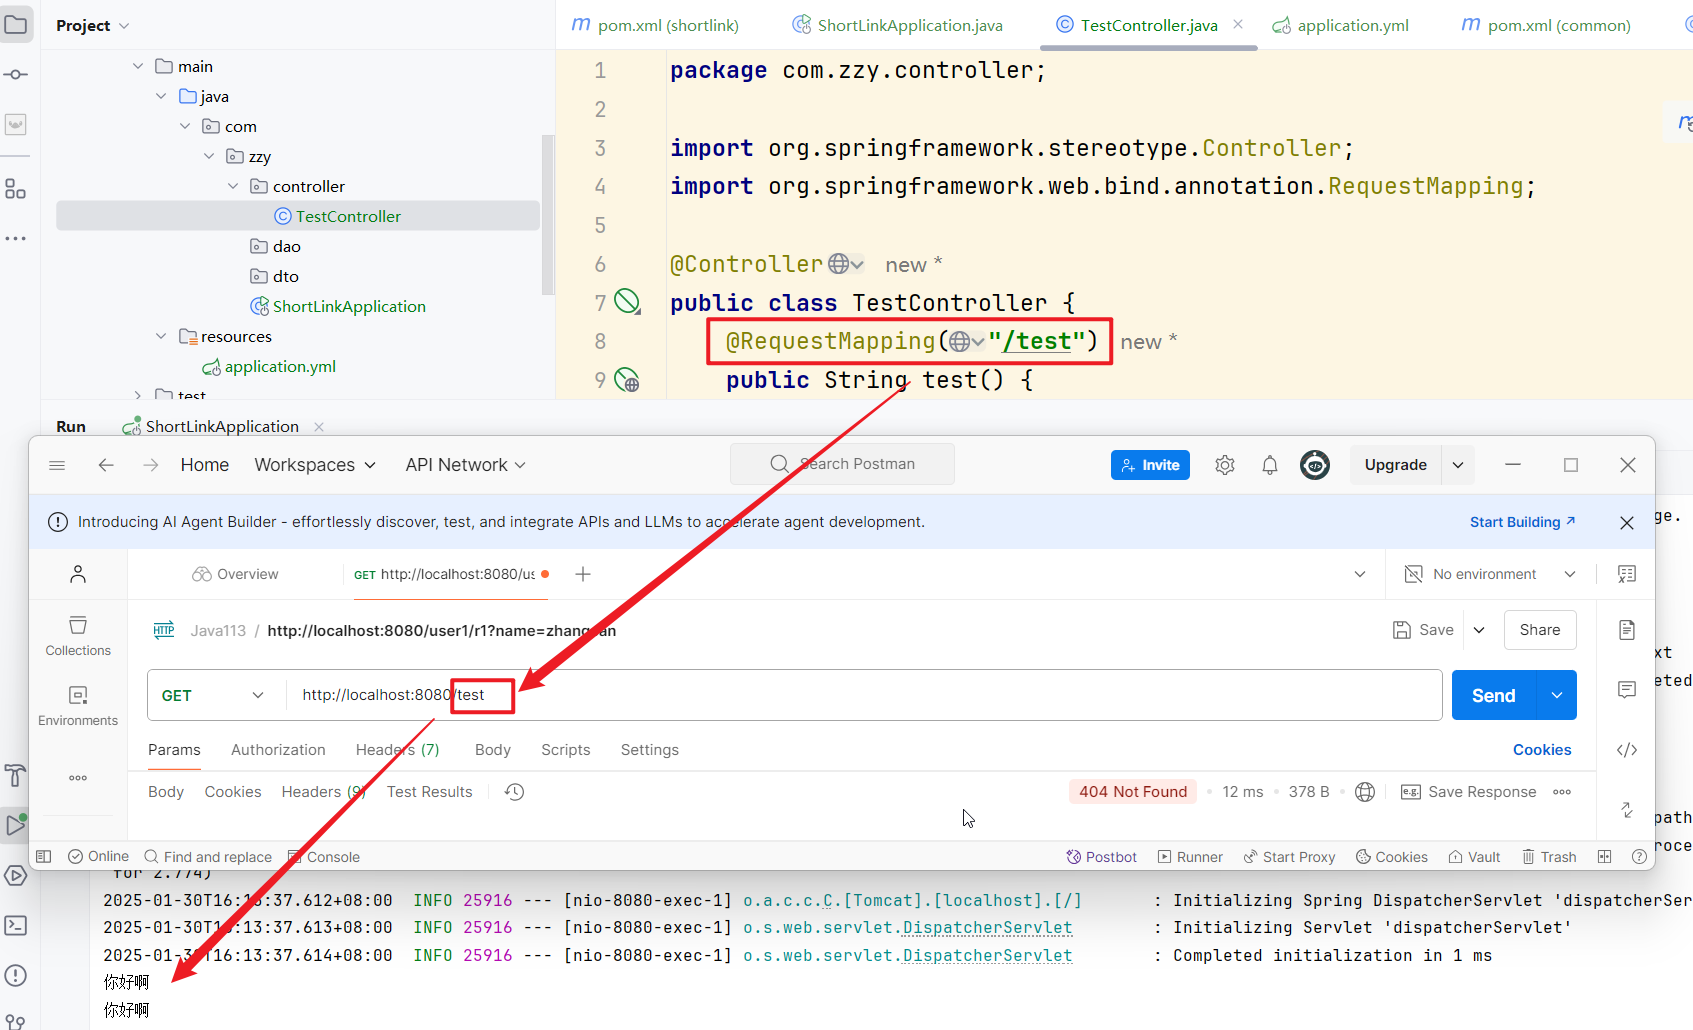1693x1030 pixels.
Task: Open the Upgrade dropdown arrow
Action: coord(1458,465)
